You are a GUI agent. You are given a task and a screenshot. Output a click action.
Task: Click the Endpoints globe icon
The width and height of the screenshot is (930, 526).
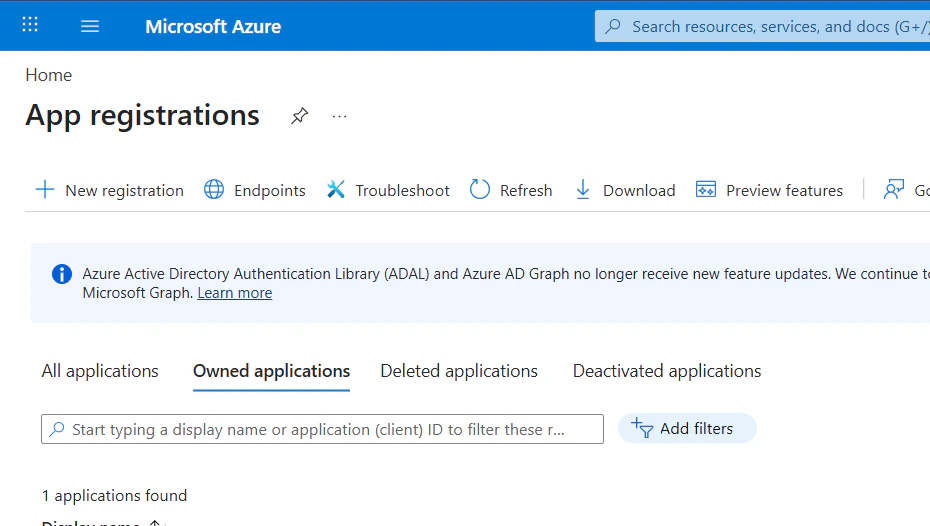(214, 190)
